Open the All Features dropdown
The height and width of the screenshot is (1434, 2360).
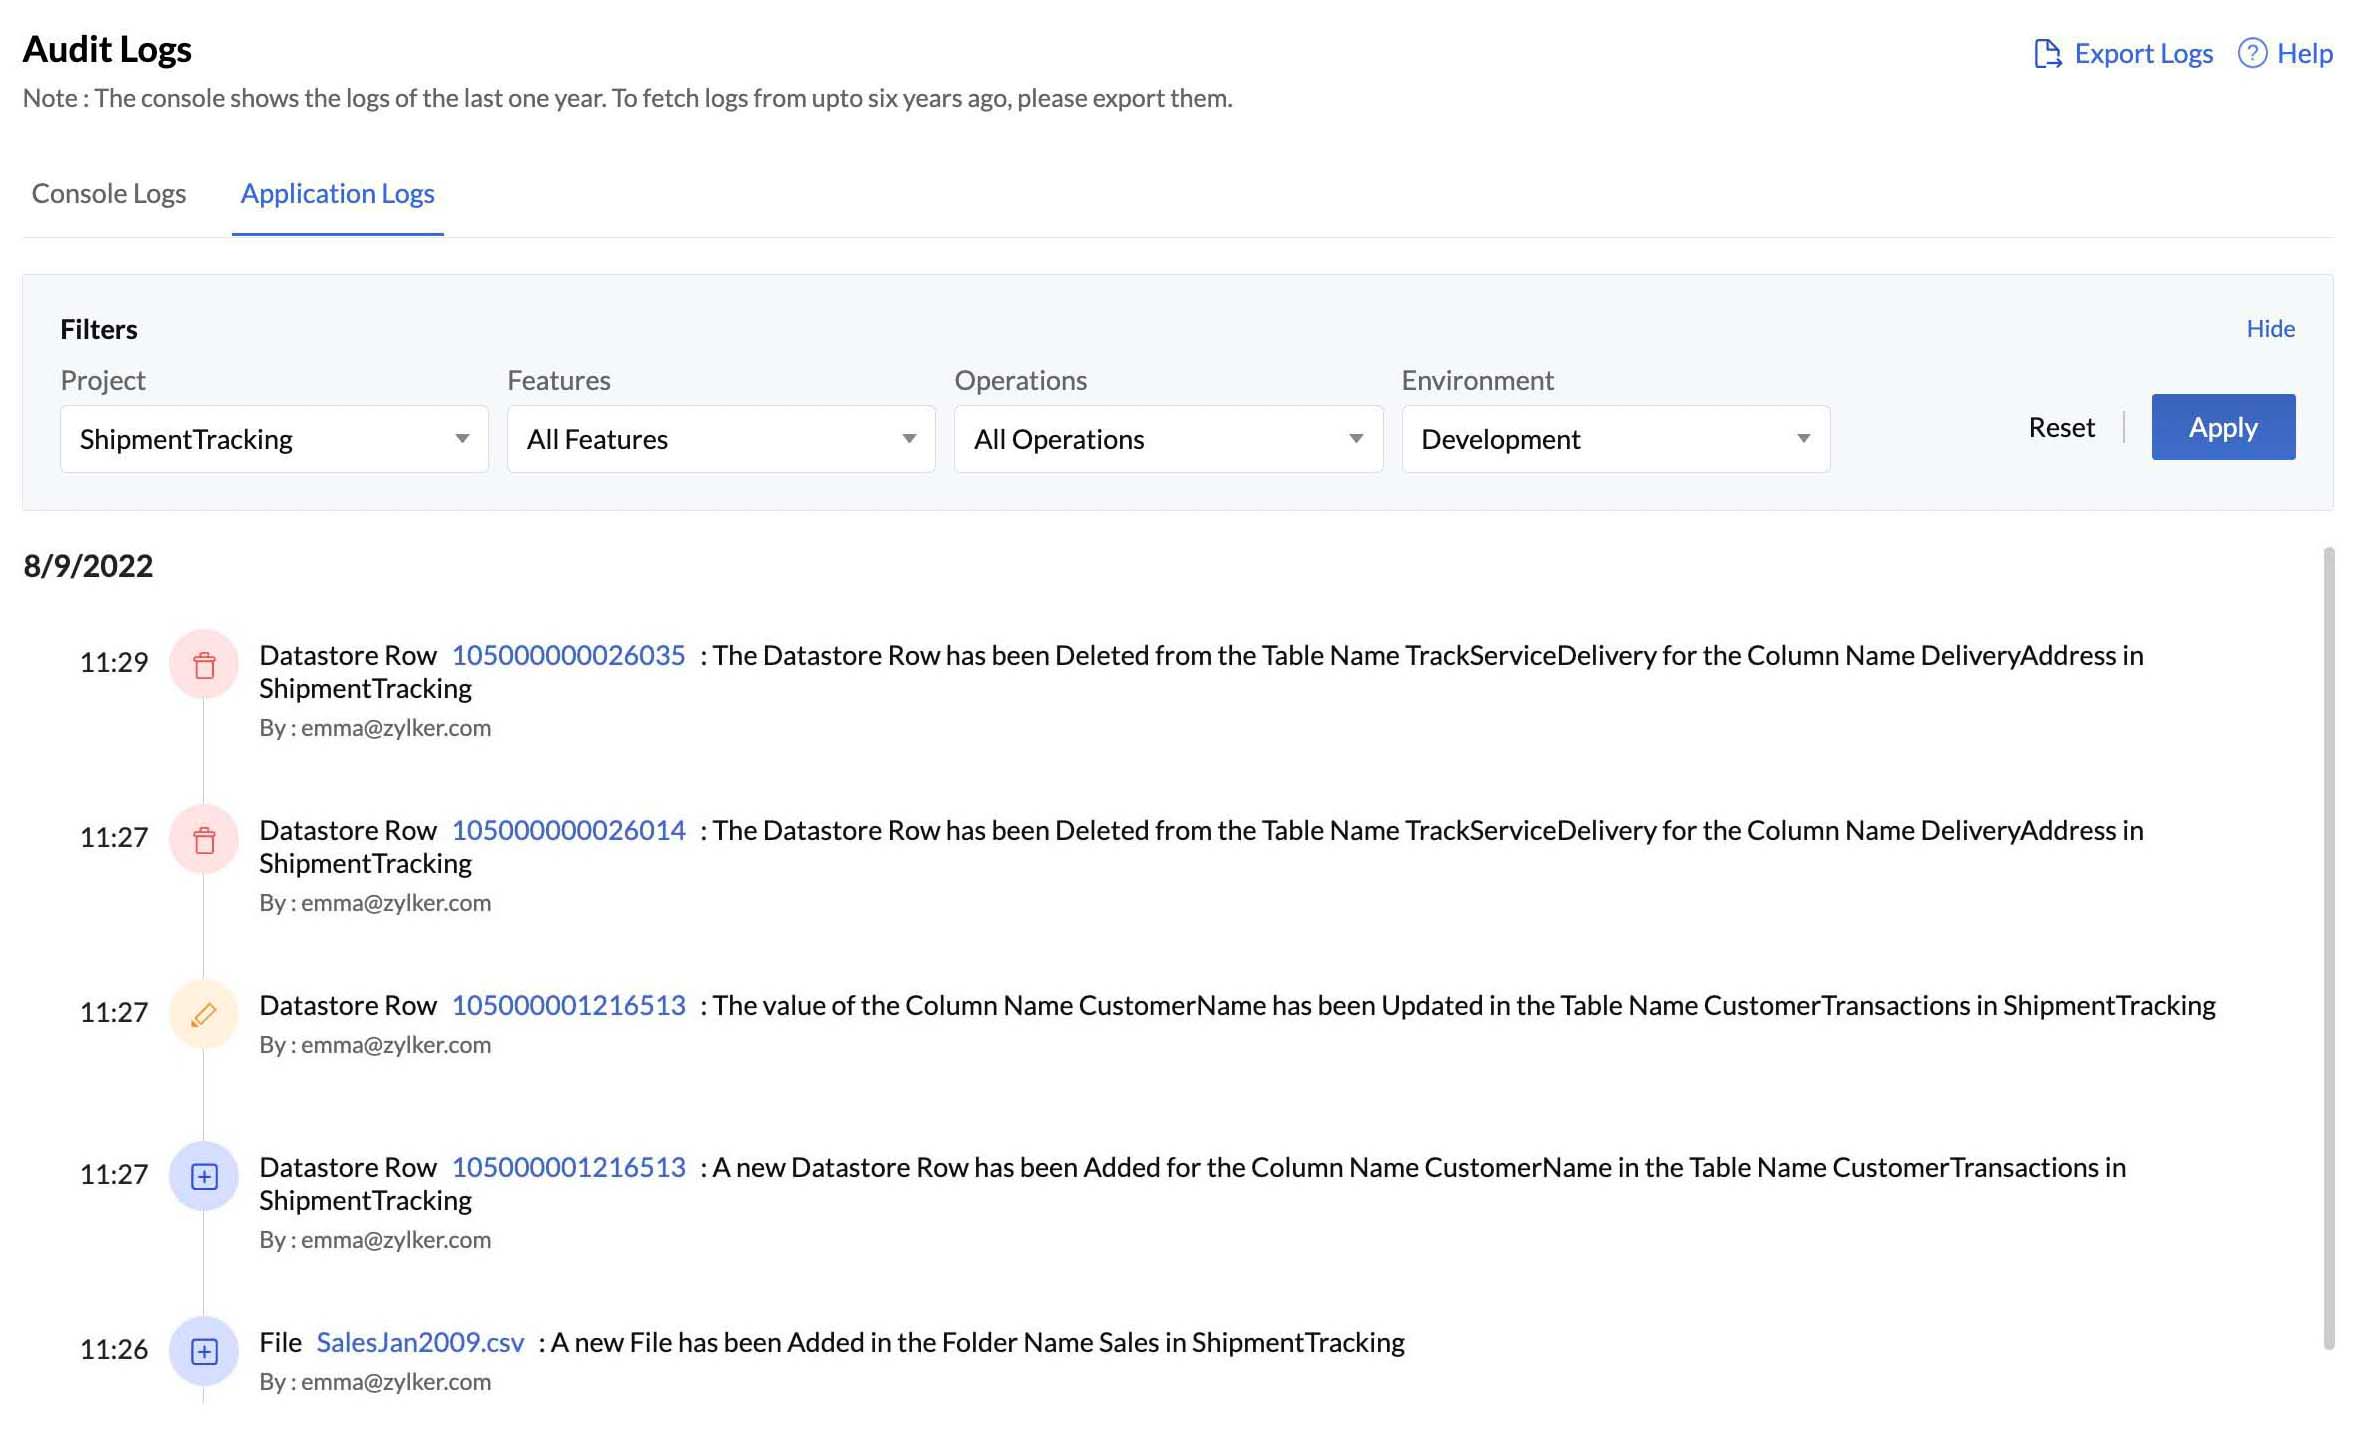(721, 439)
